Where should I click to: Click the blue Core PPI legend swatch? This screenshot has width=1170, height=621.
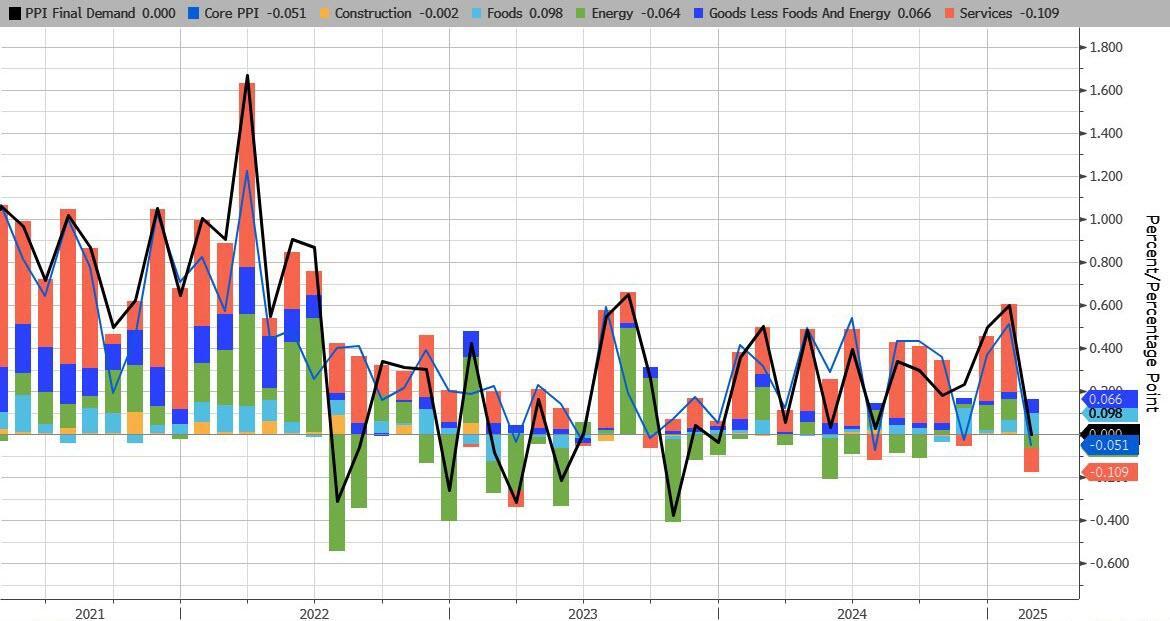coord(193,14)
